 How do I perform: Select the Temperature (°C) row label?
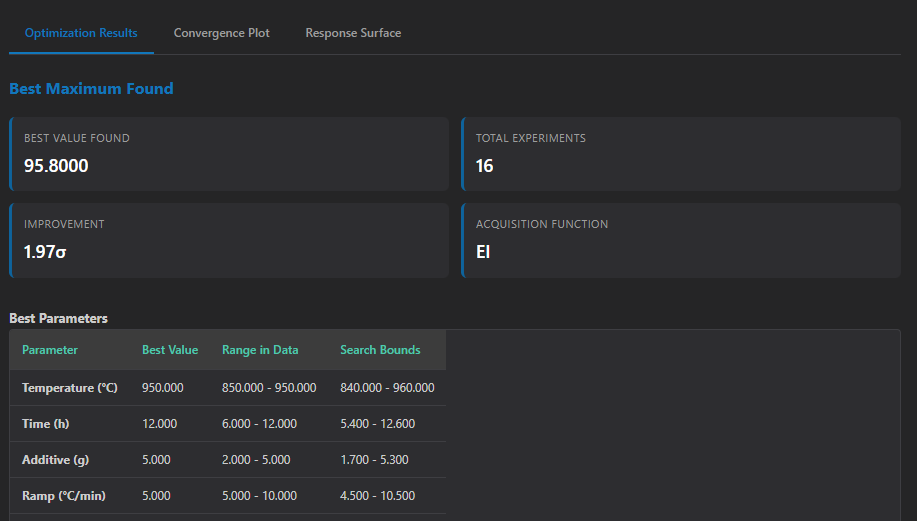coord(70,388)
